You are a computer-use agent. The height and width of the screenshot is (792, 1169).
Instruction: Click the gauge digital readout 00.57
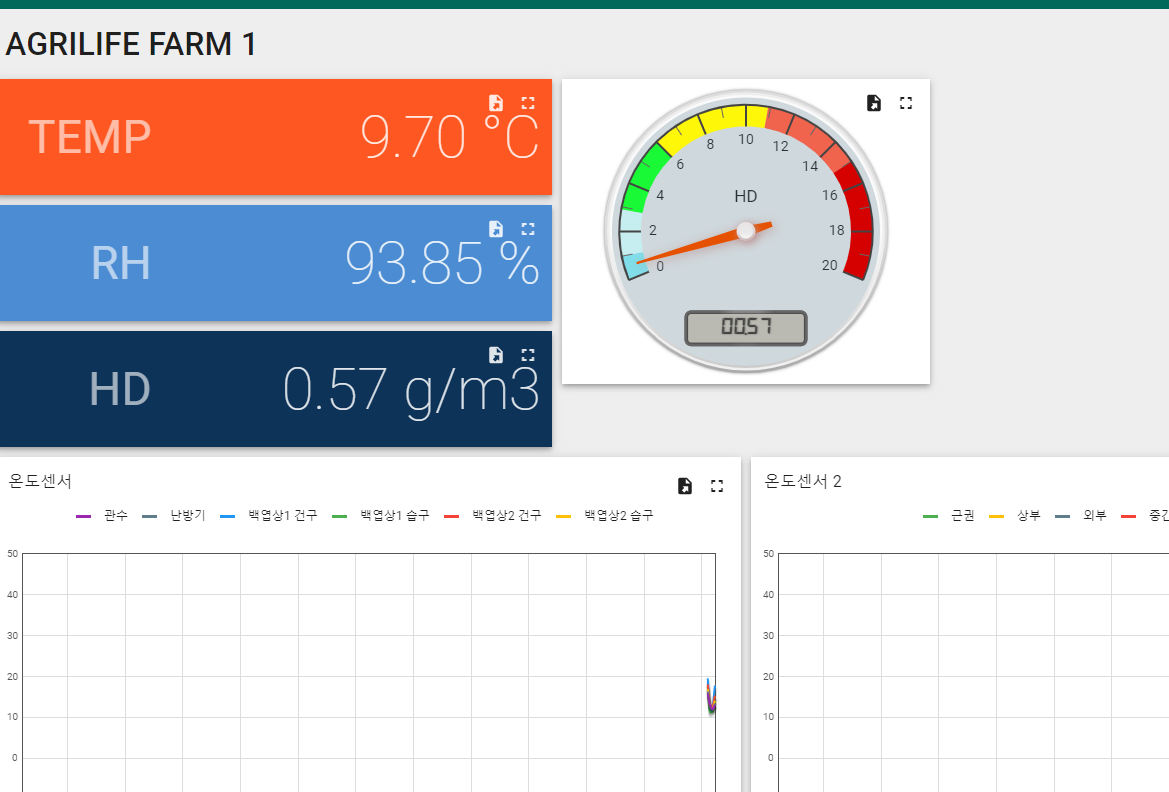(x=746, y=327)
